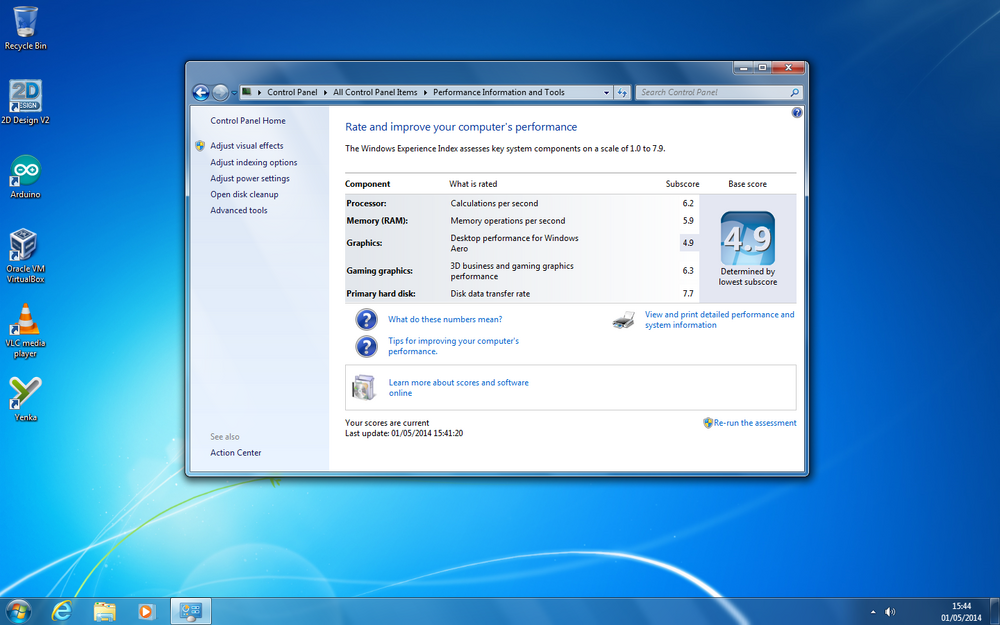Click the 'Gaming graphics:' component label
This screenshot has width=1000, height=625.
tap(379, 271)
